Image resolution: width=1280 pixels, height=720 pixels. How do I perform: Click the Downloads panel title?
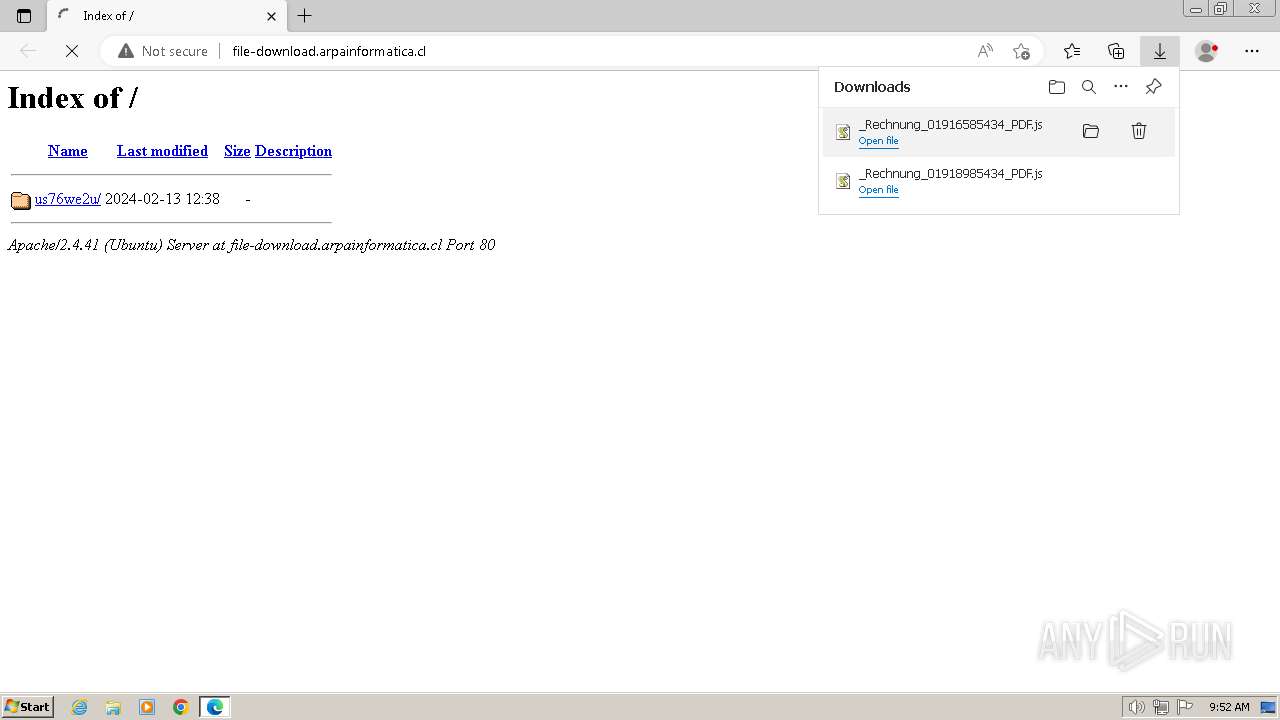coord(872,87)
